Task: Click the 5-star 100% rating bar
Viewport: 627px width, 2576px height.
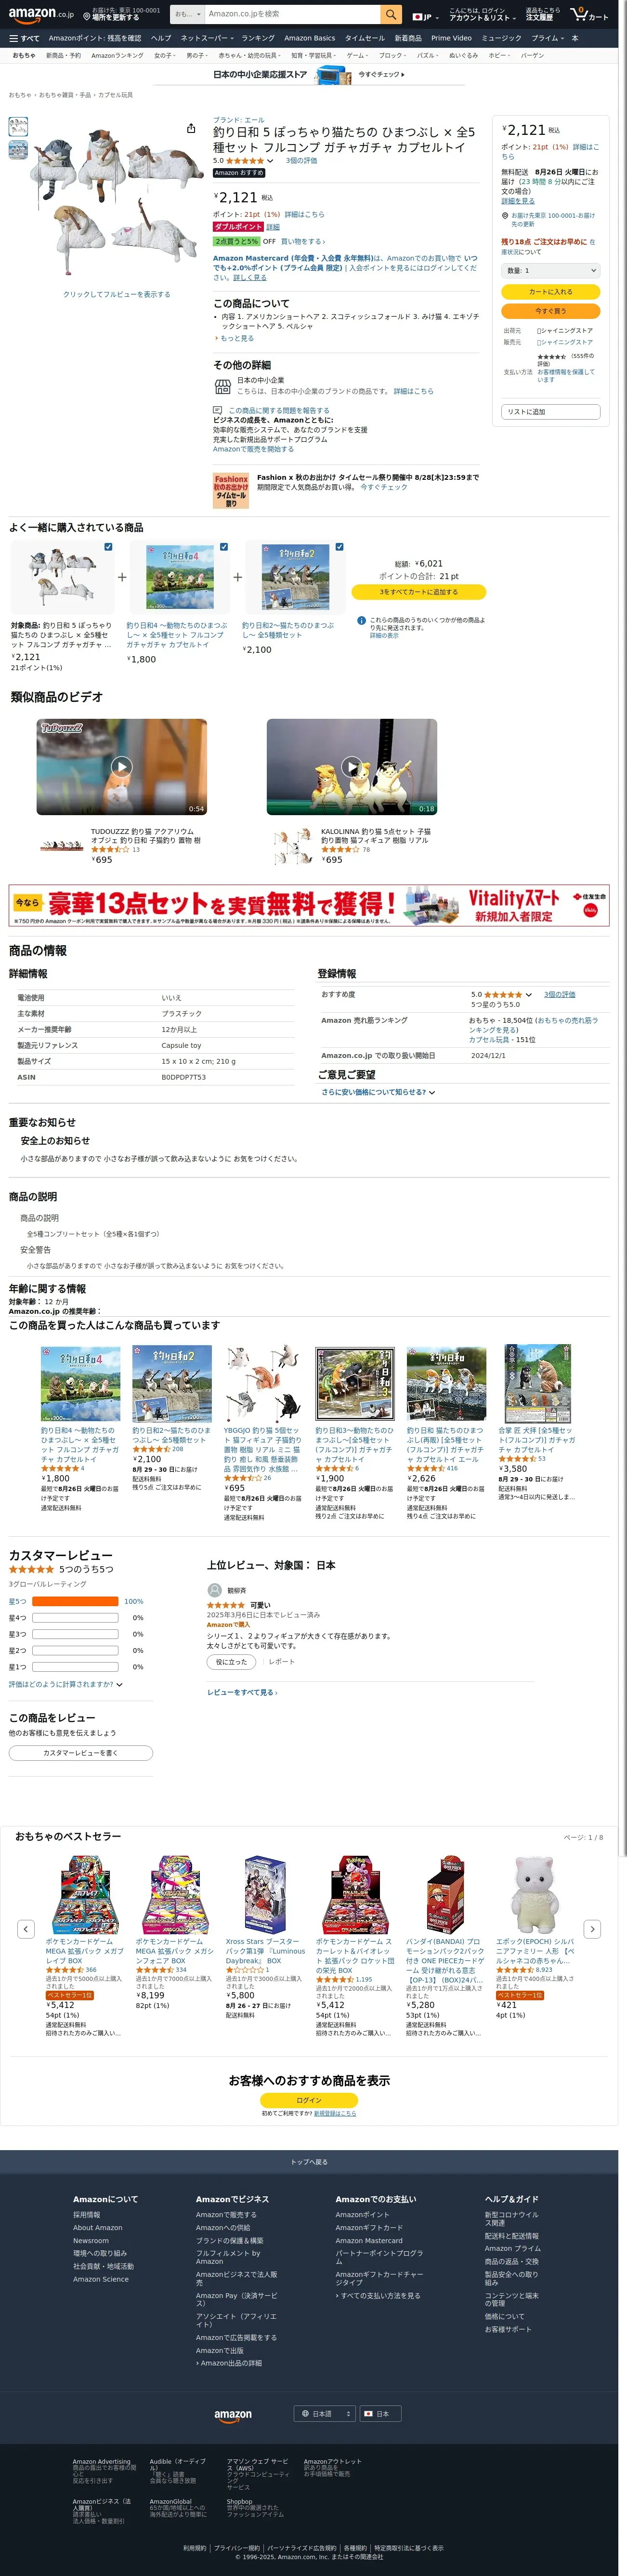Action: (x=75, y=1601)
